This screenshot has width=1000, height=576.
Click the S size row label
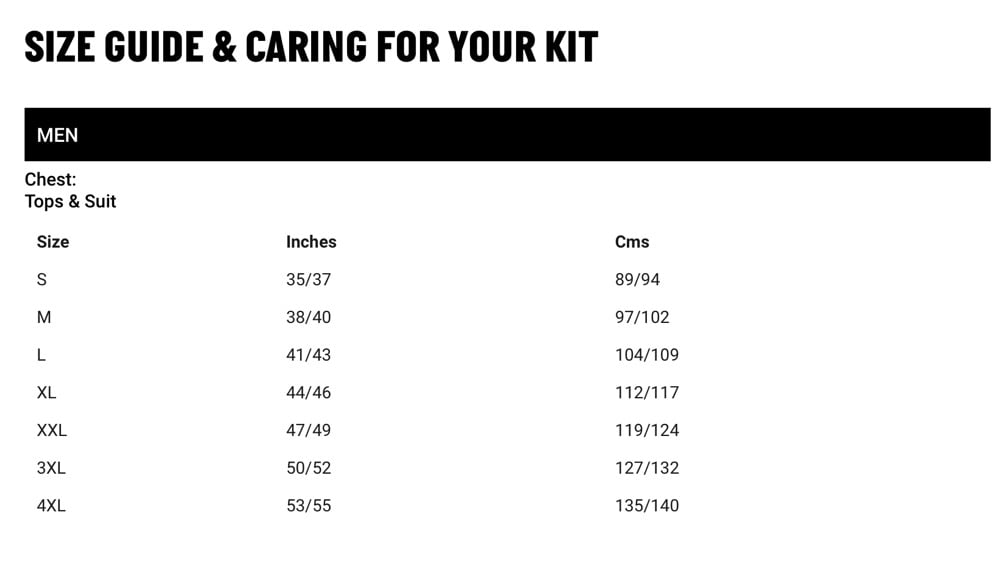42,280
